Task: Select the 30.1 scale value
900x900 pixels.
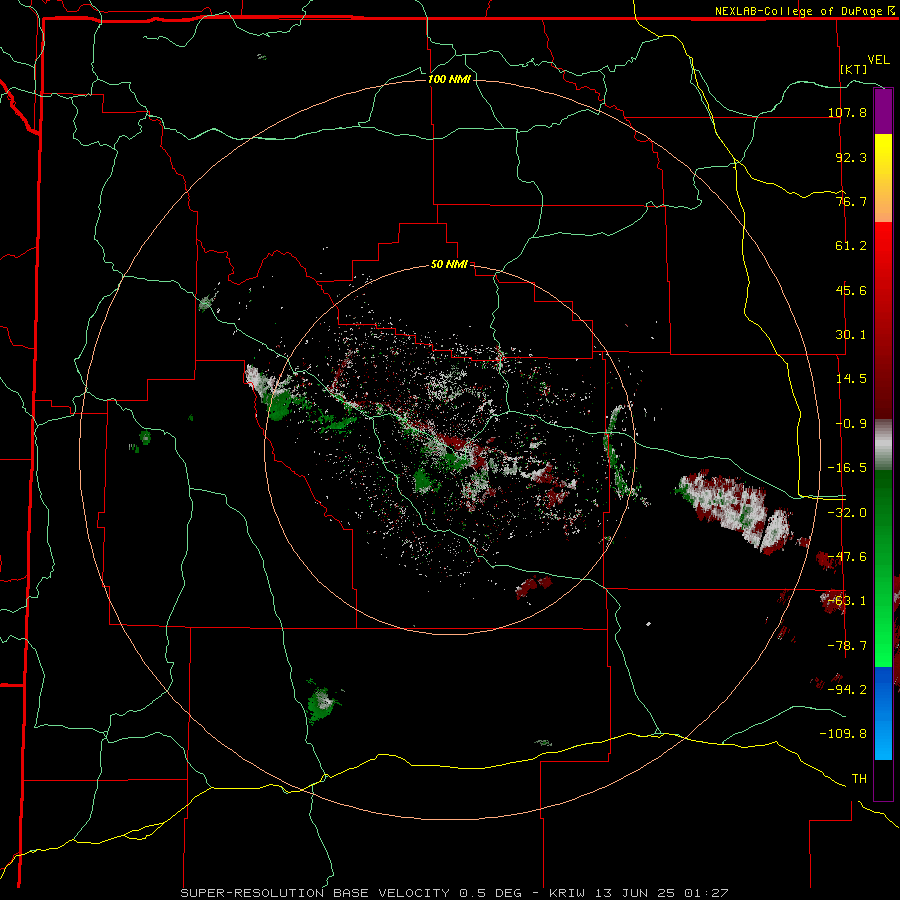Action: 851,335
